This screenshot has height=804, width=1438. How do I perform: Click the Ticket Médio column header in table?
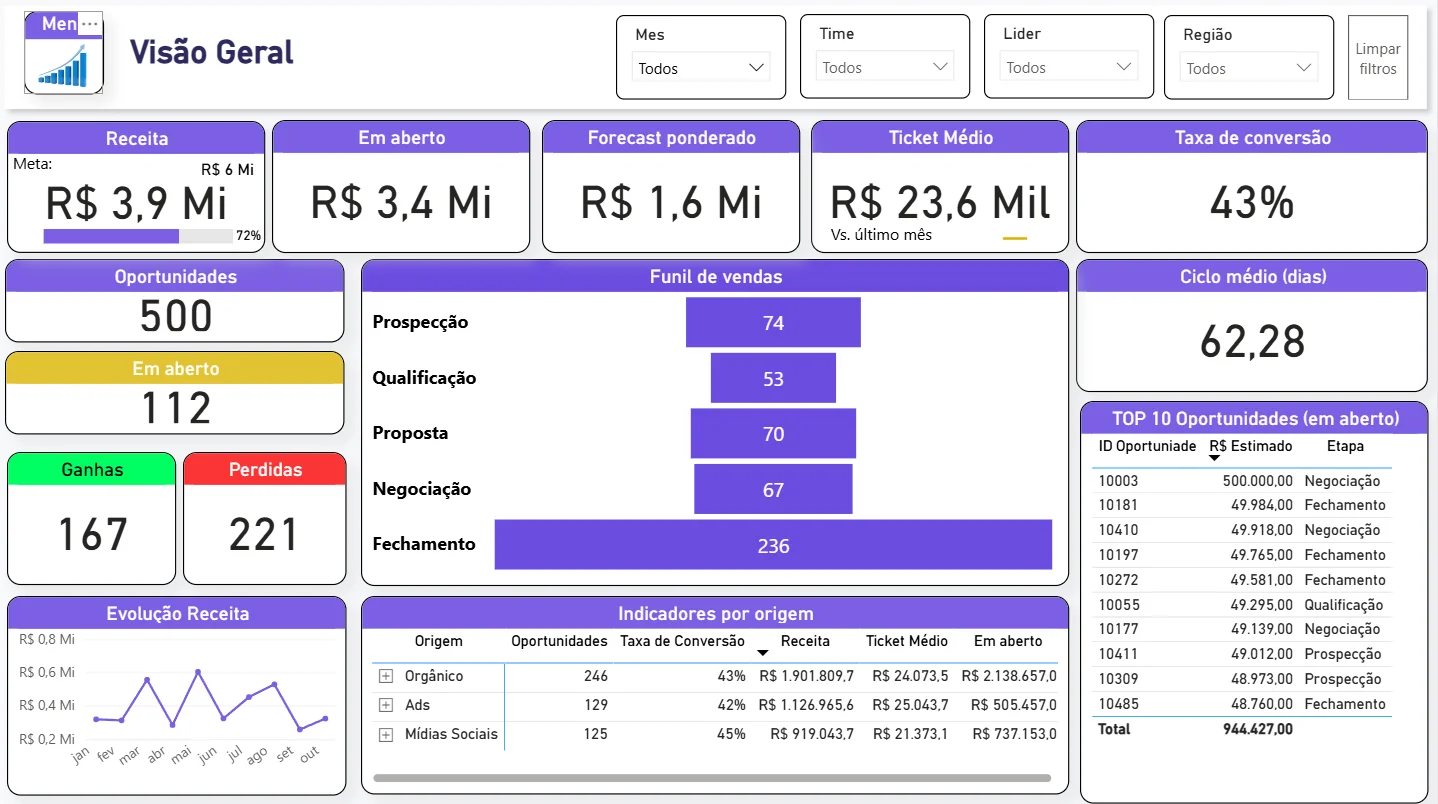pos(906,641)
